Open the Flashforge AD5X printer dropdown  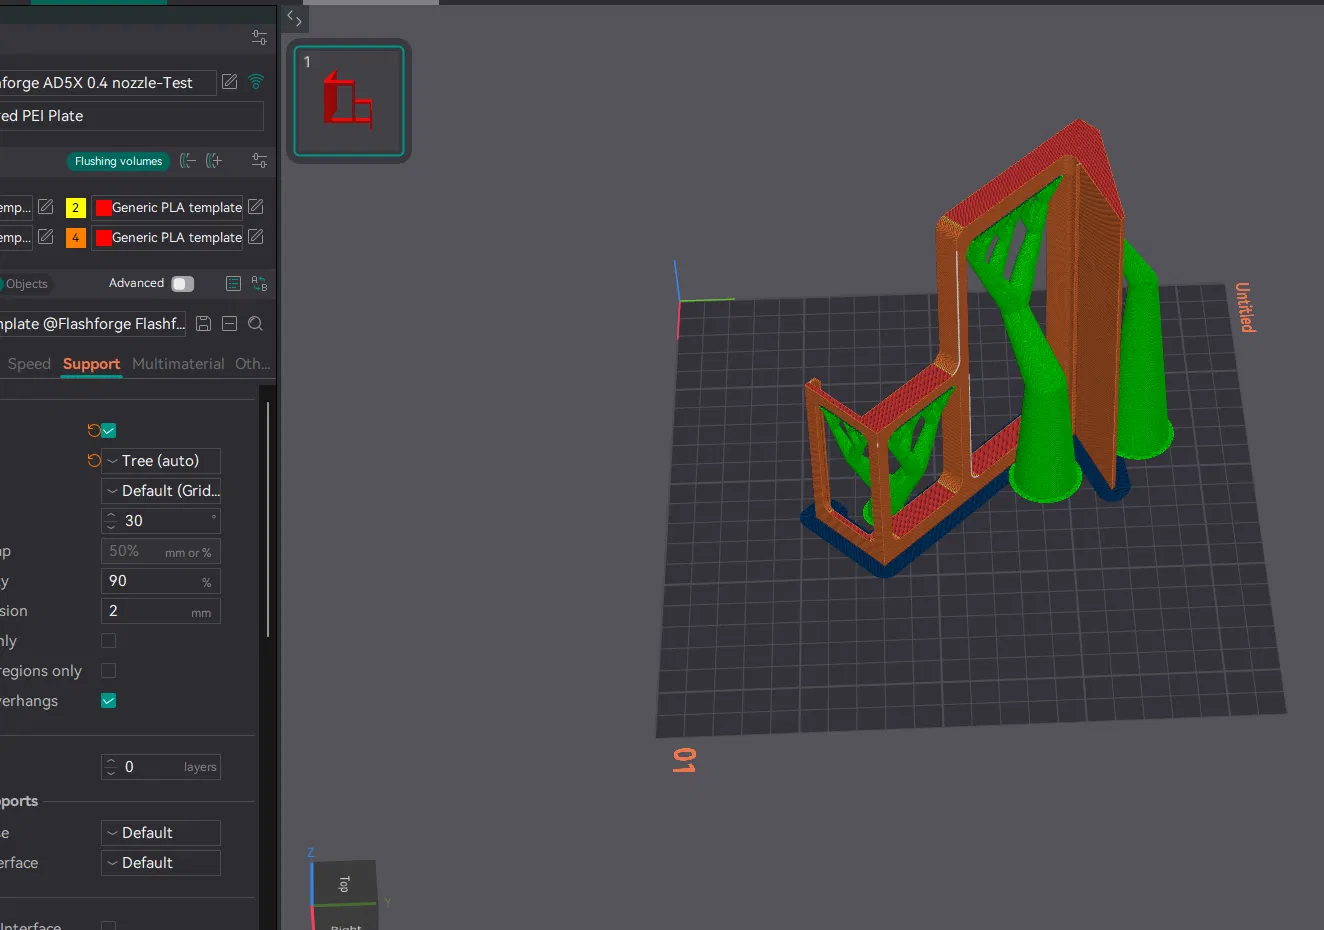pyautogui.click(x=107, y=83)
